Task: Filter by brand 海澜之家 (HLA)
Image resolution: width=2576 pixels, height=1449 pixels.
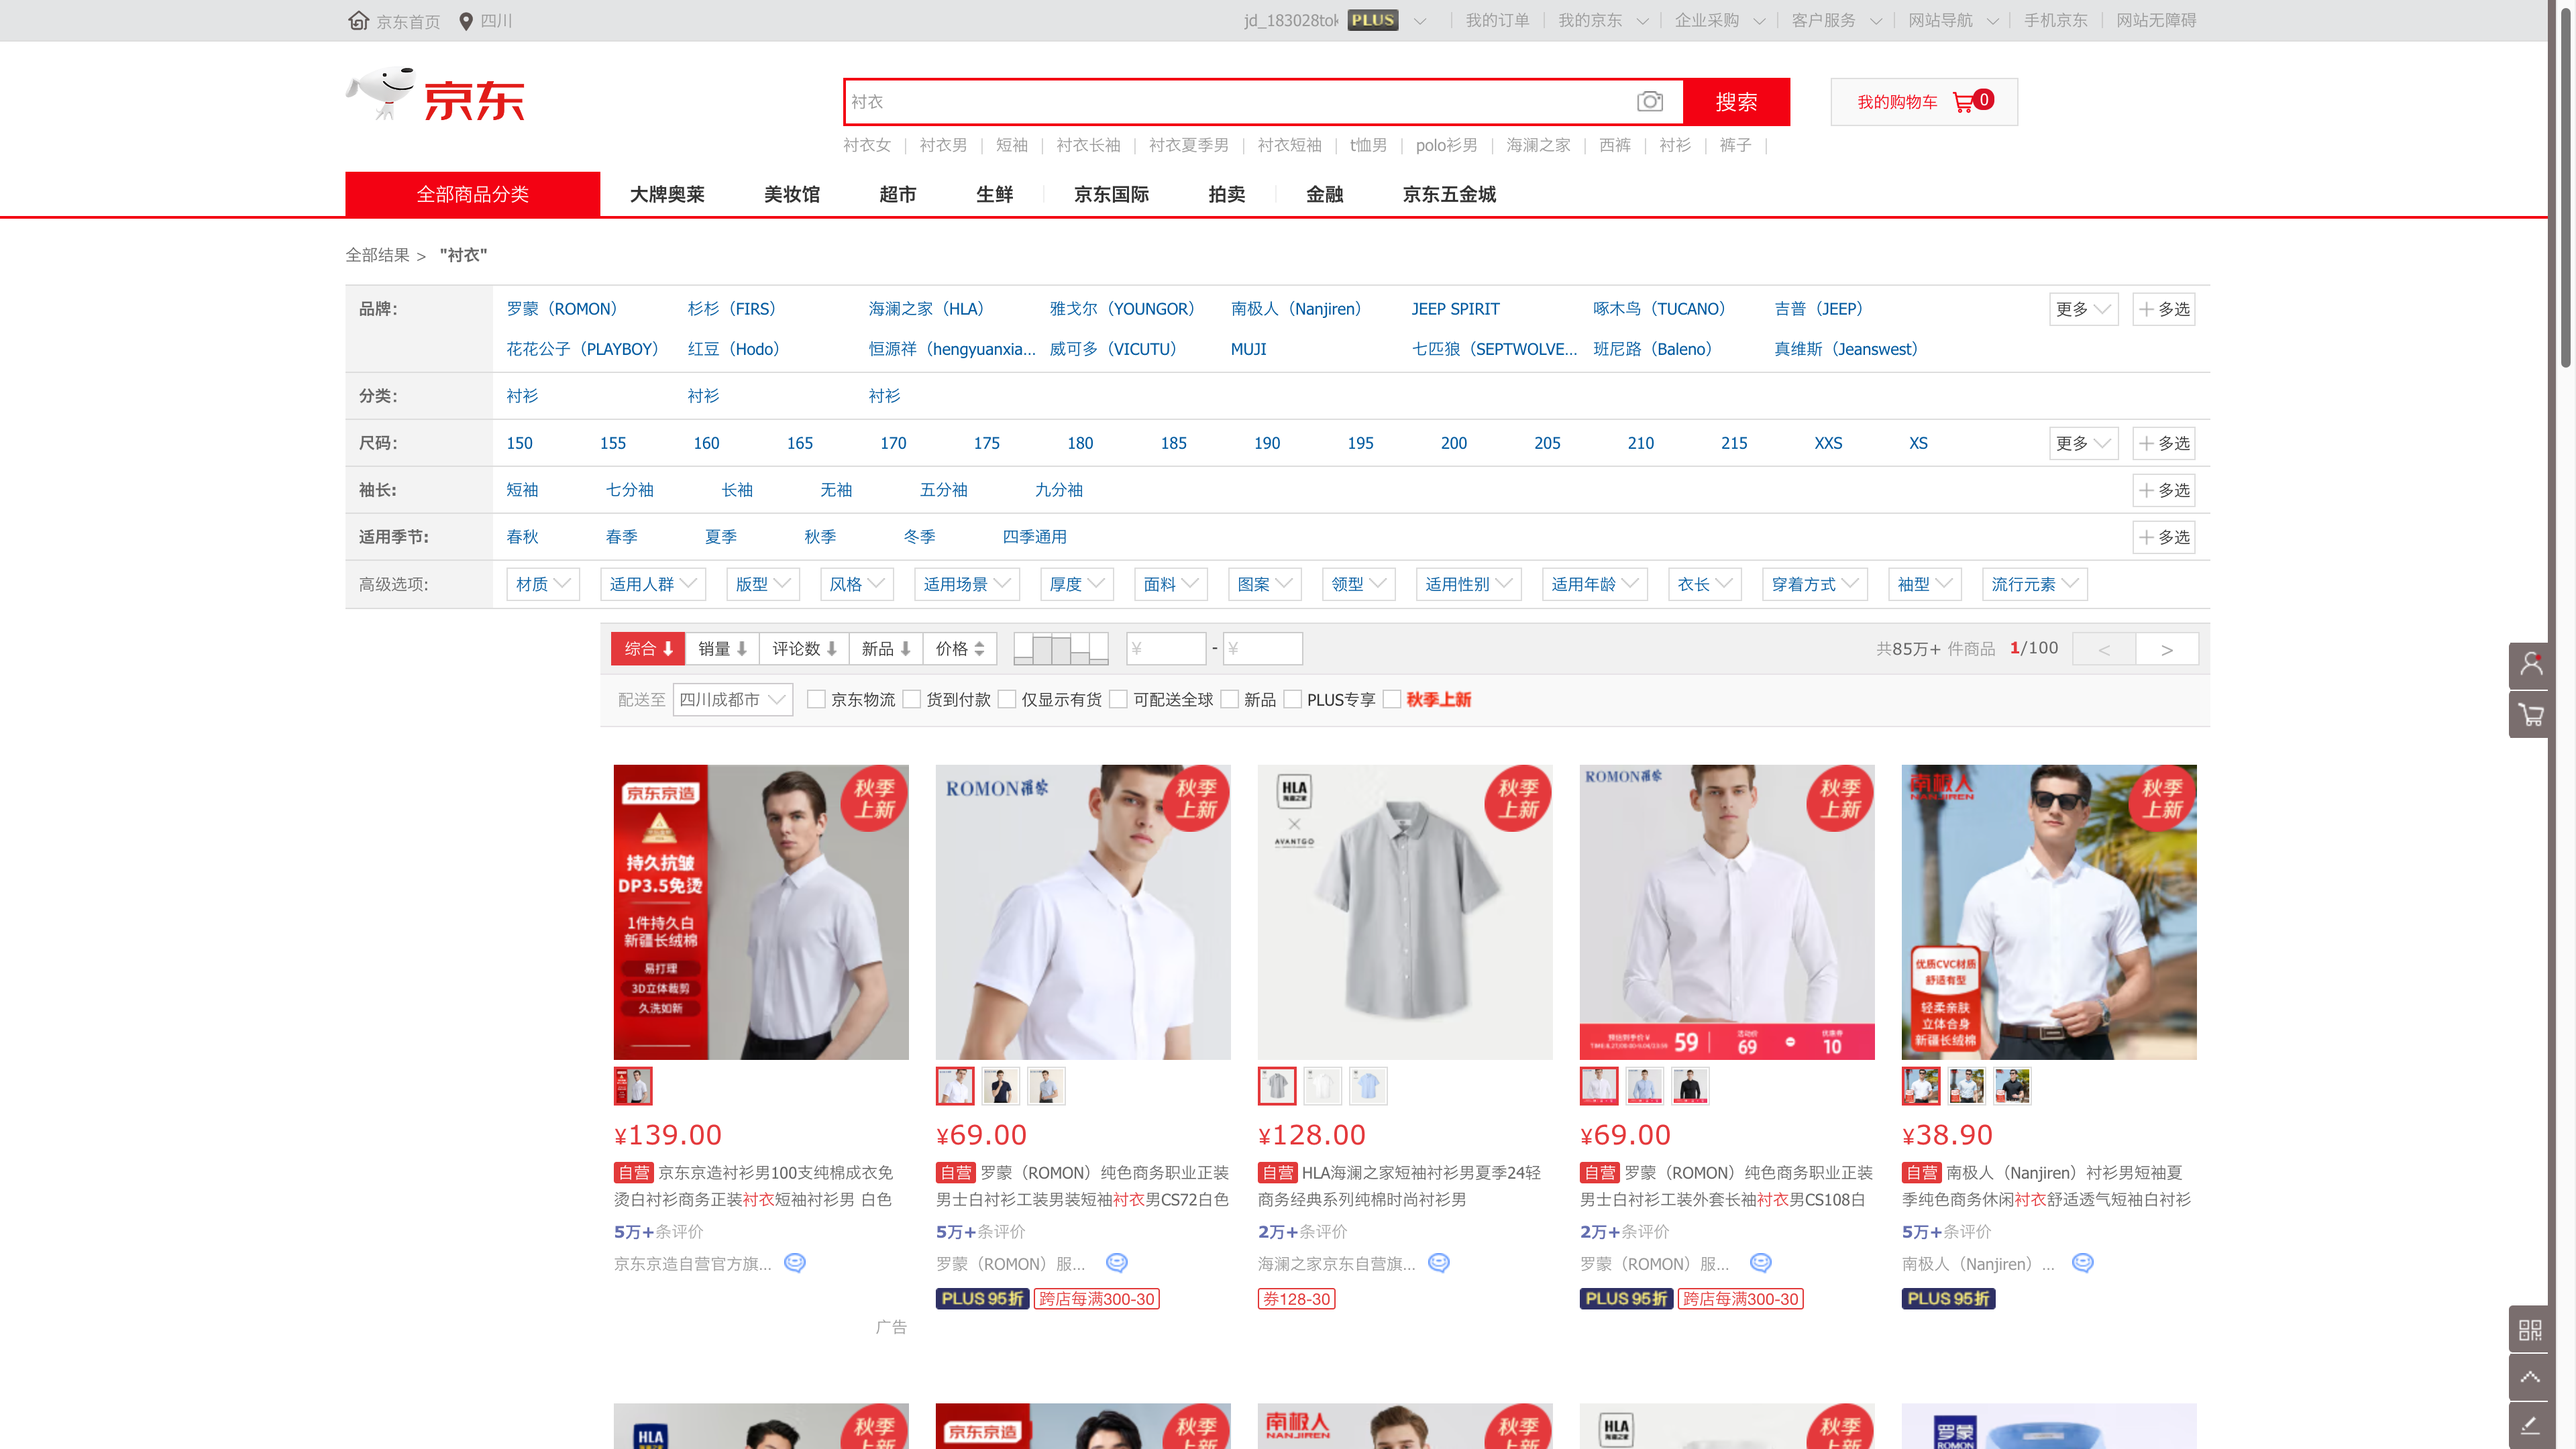Action: pos(927,309)
